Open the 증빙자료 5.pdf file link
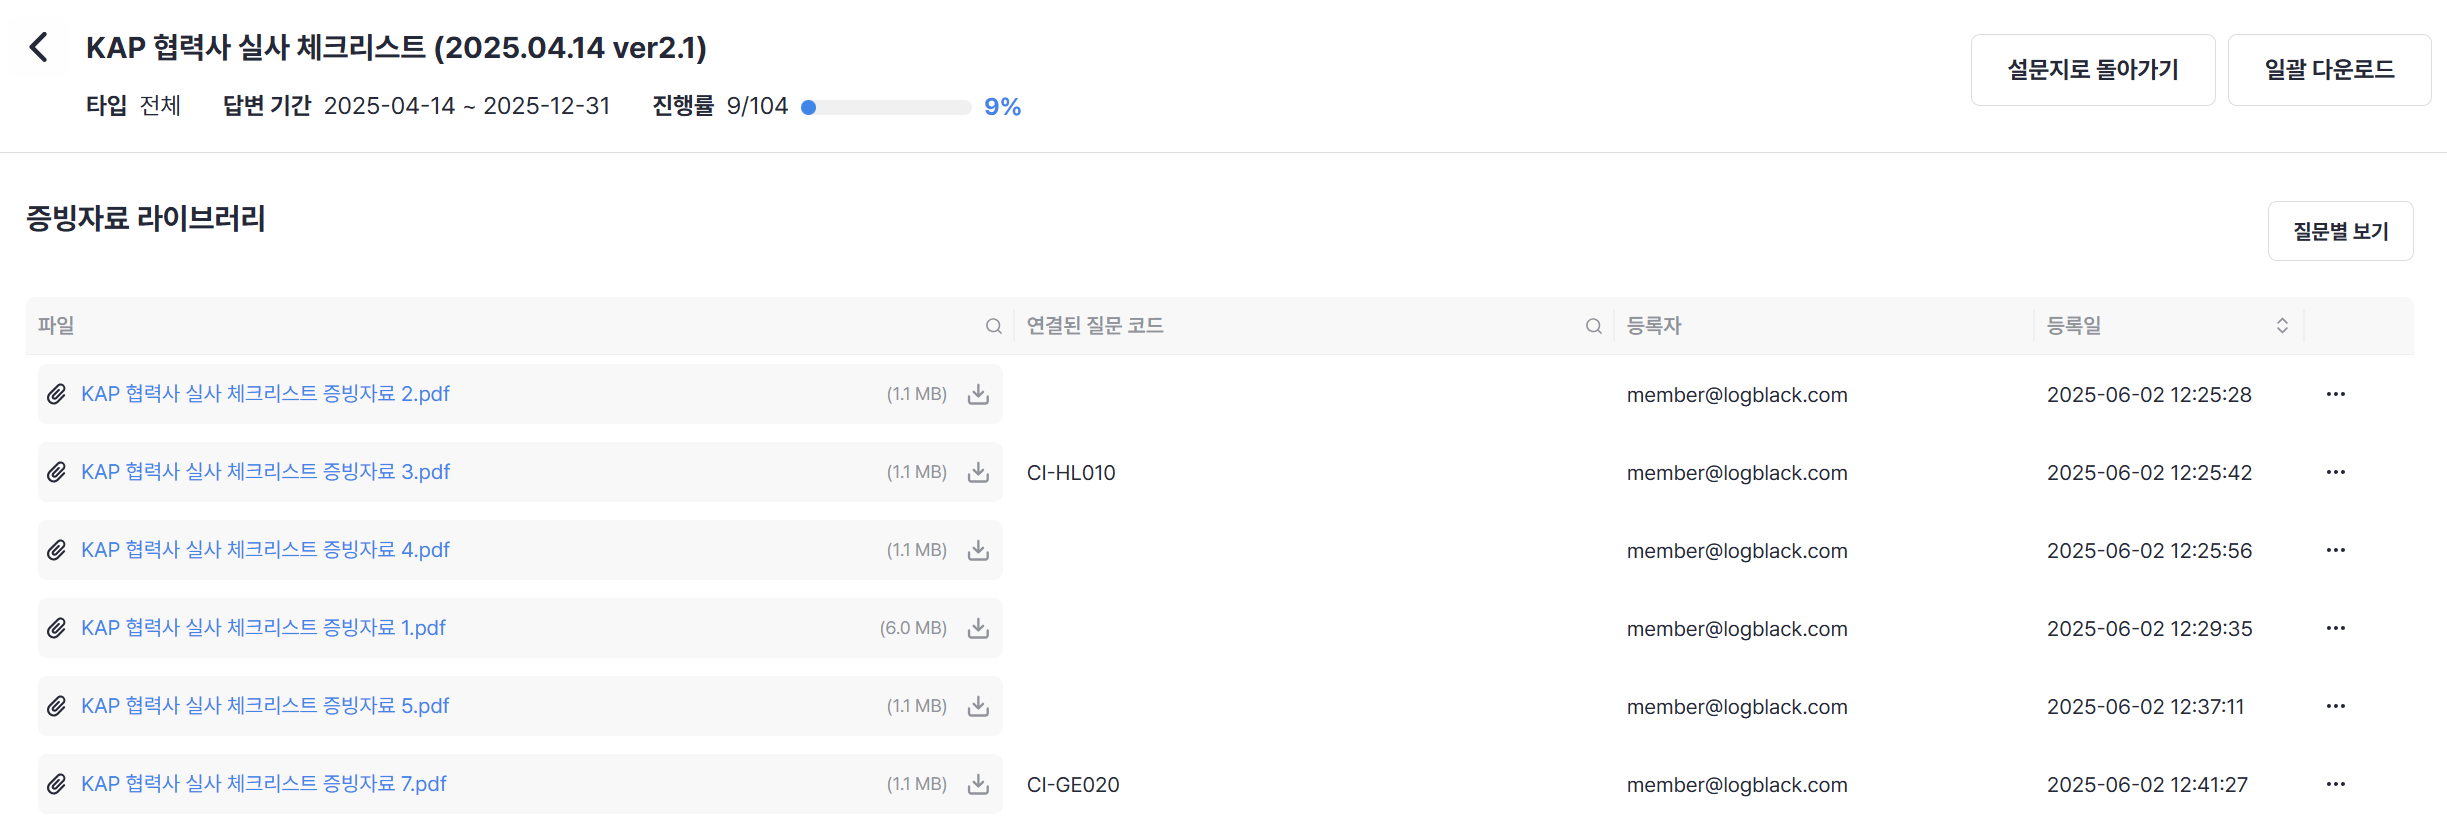This screenshot has width=2447, height=834. 265,706
